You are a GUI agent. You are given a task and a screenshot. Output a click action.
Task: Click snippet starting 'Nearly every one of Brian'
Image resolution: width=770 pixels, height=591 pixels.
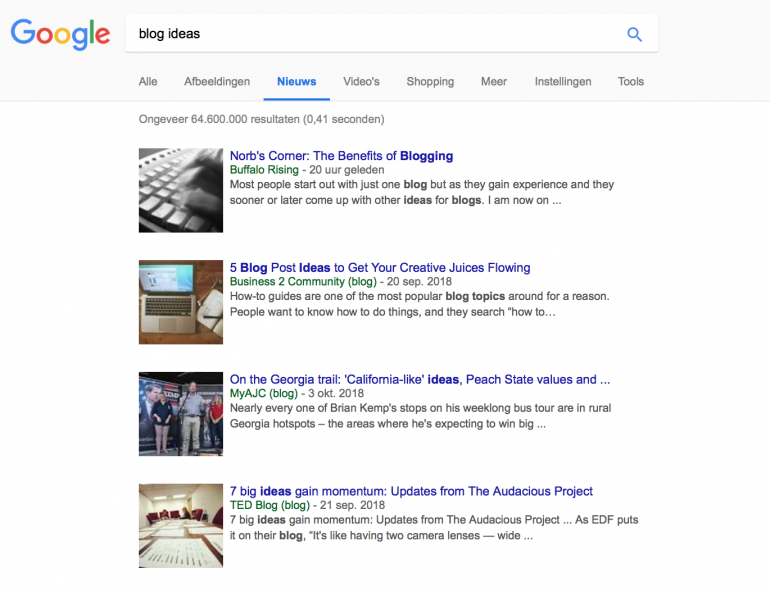click(x=420, y=416)
